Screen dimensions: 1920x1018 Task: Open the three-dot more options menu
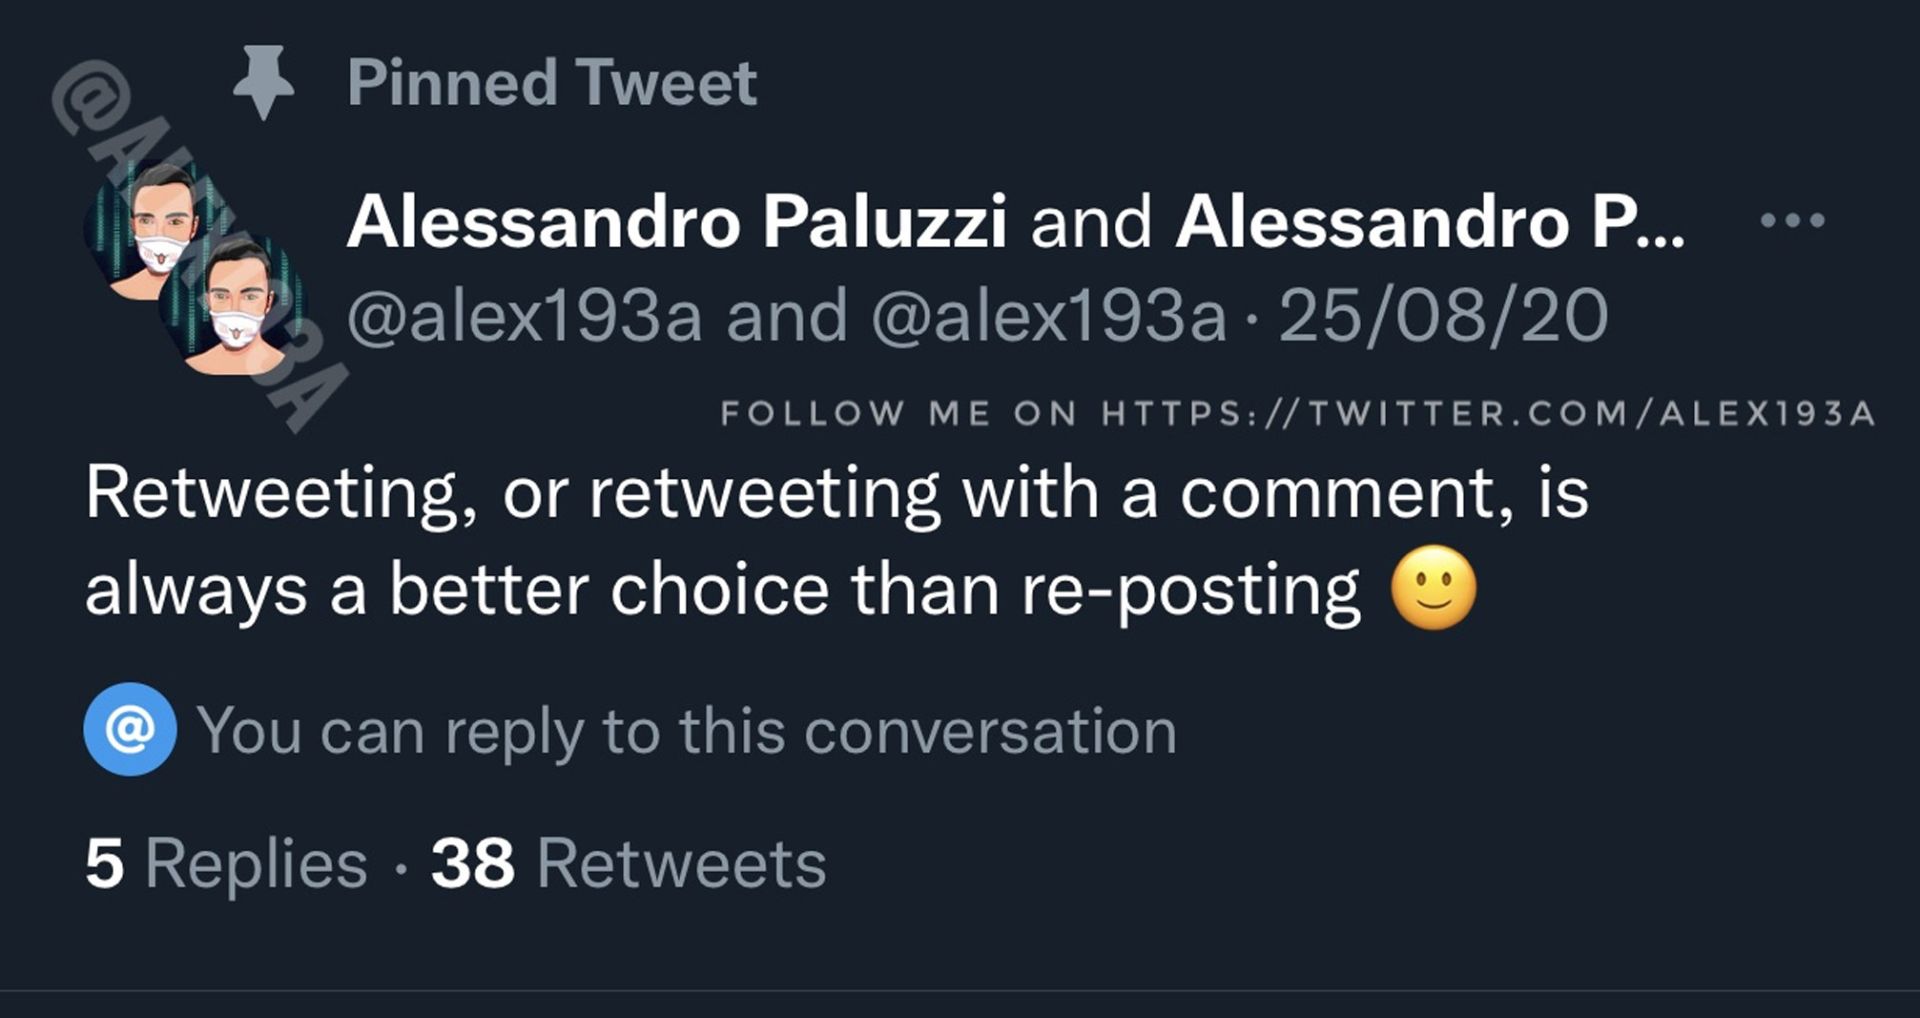click(x=1792, y=220)
